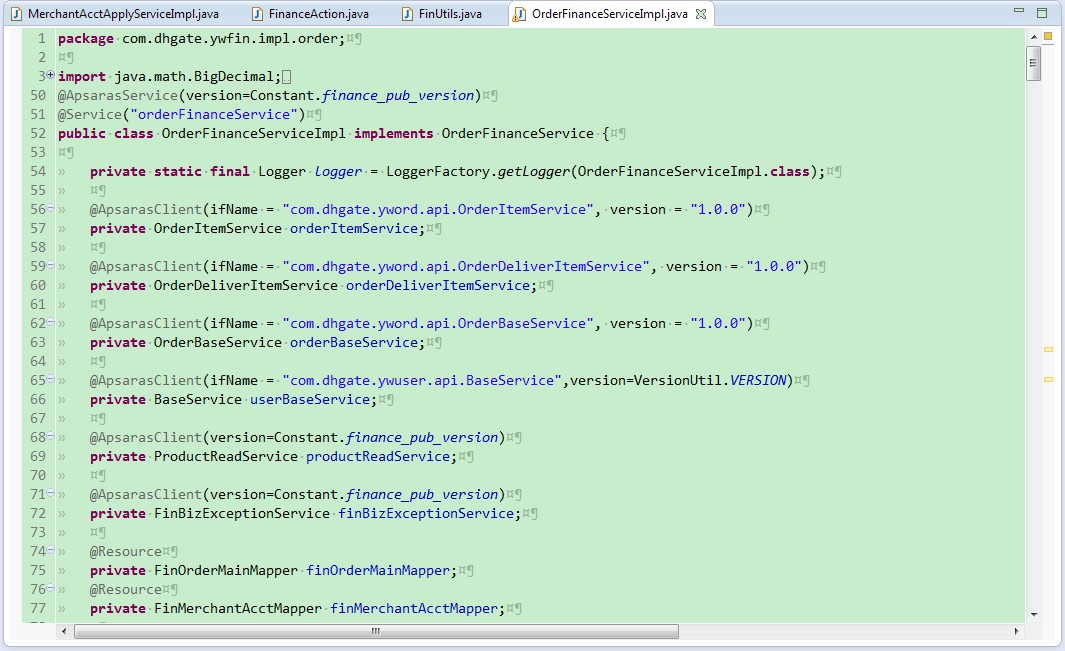Click the collapsed imports placeholder box after BigDecimal
The height and width of the screenshot is (651, 1065).
tap(287, 77)
